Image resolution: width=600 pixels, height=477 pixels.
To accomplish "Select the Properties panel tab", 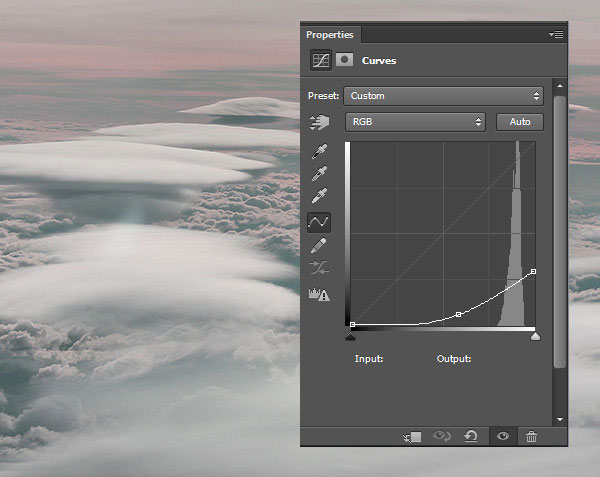I will coord(329,35).
